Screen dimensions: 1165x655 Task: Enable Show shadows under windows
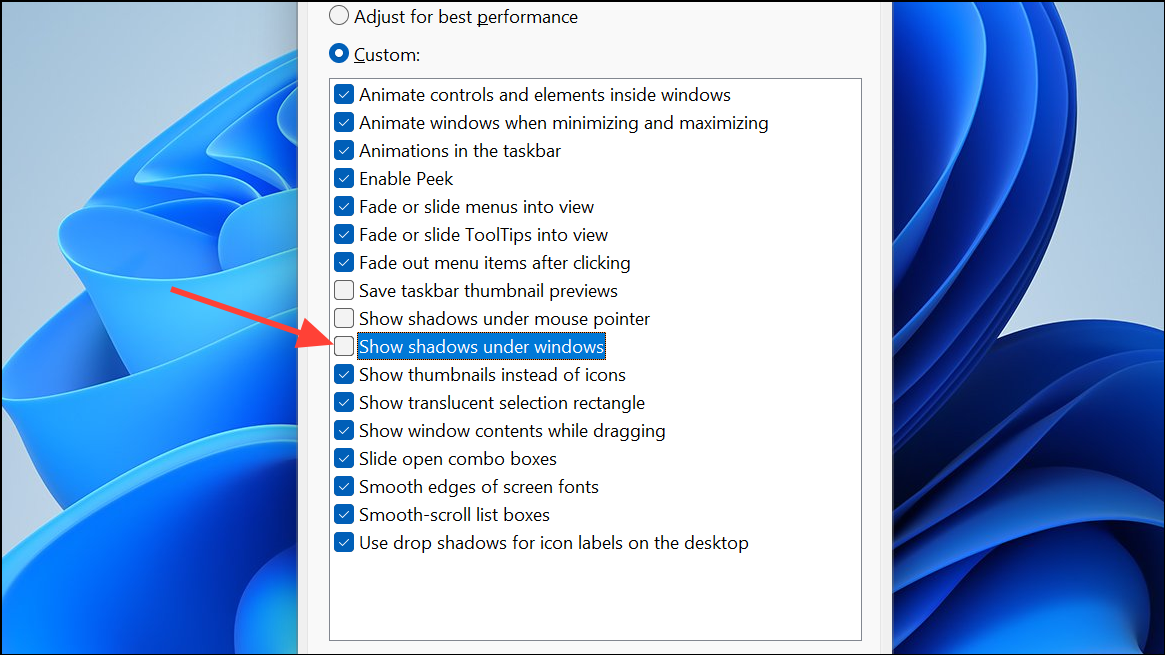pyautogui.click(x=344, y=346)
